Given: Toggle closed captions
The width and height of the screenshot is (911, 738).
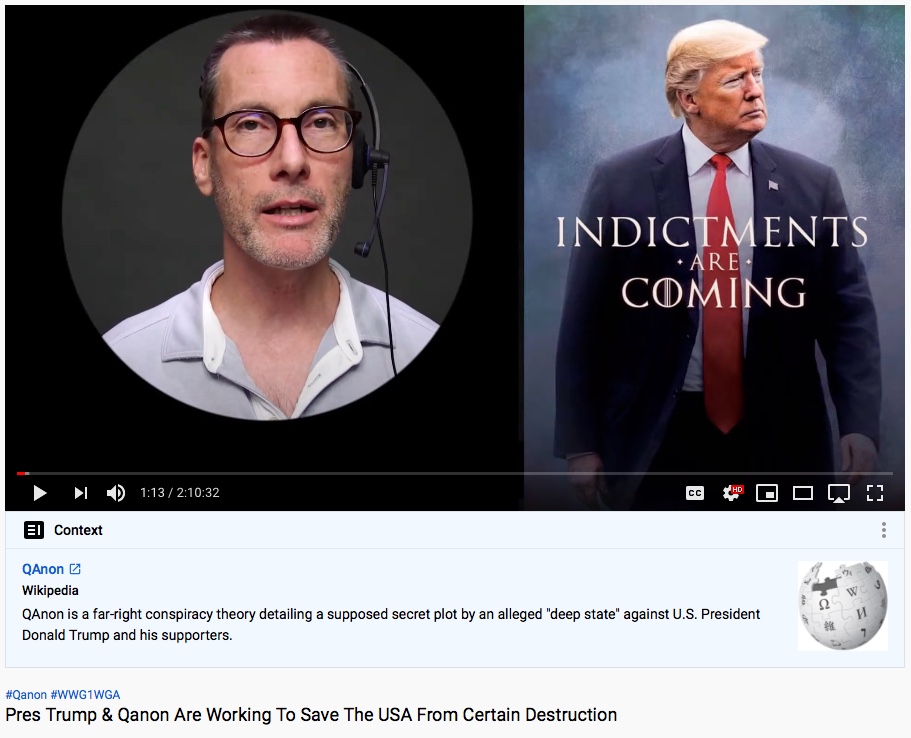Looking at the screenshot, I should (x=695, y=493).
